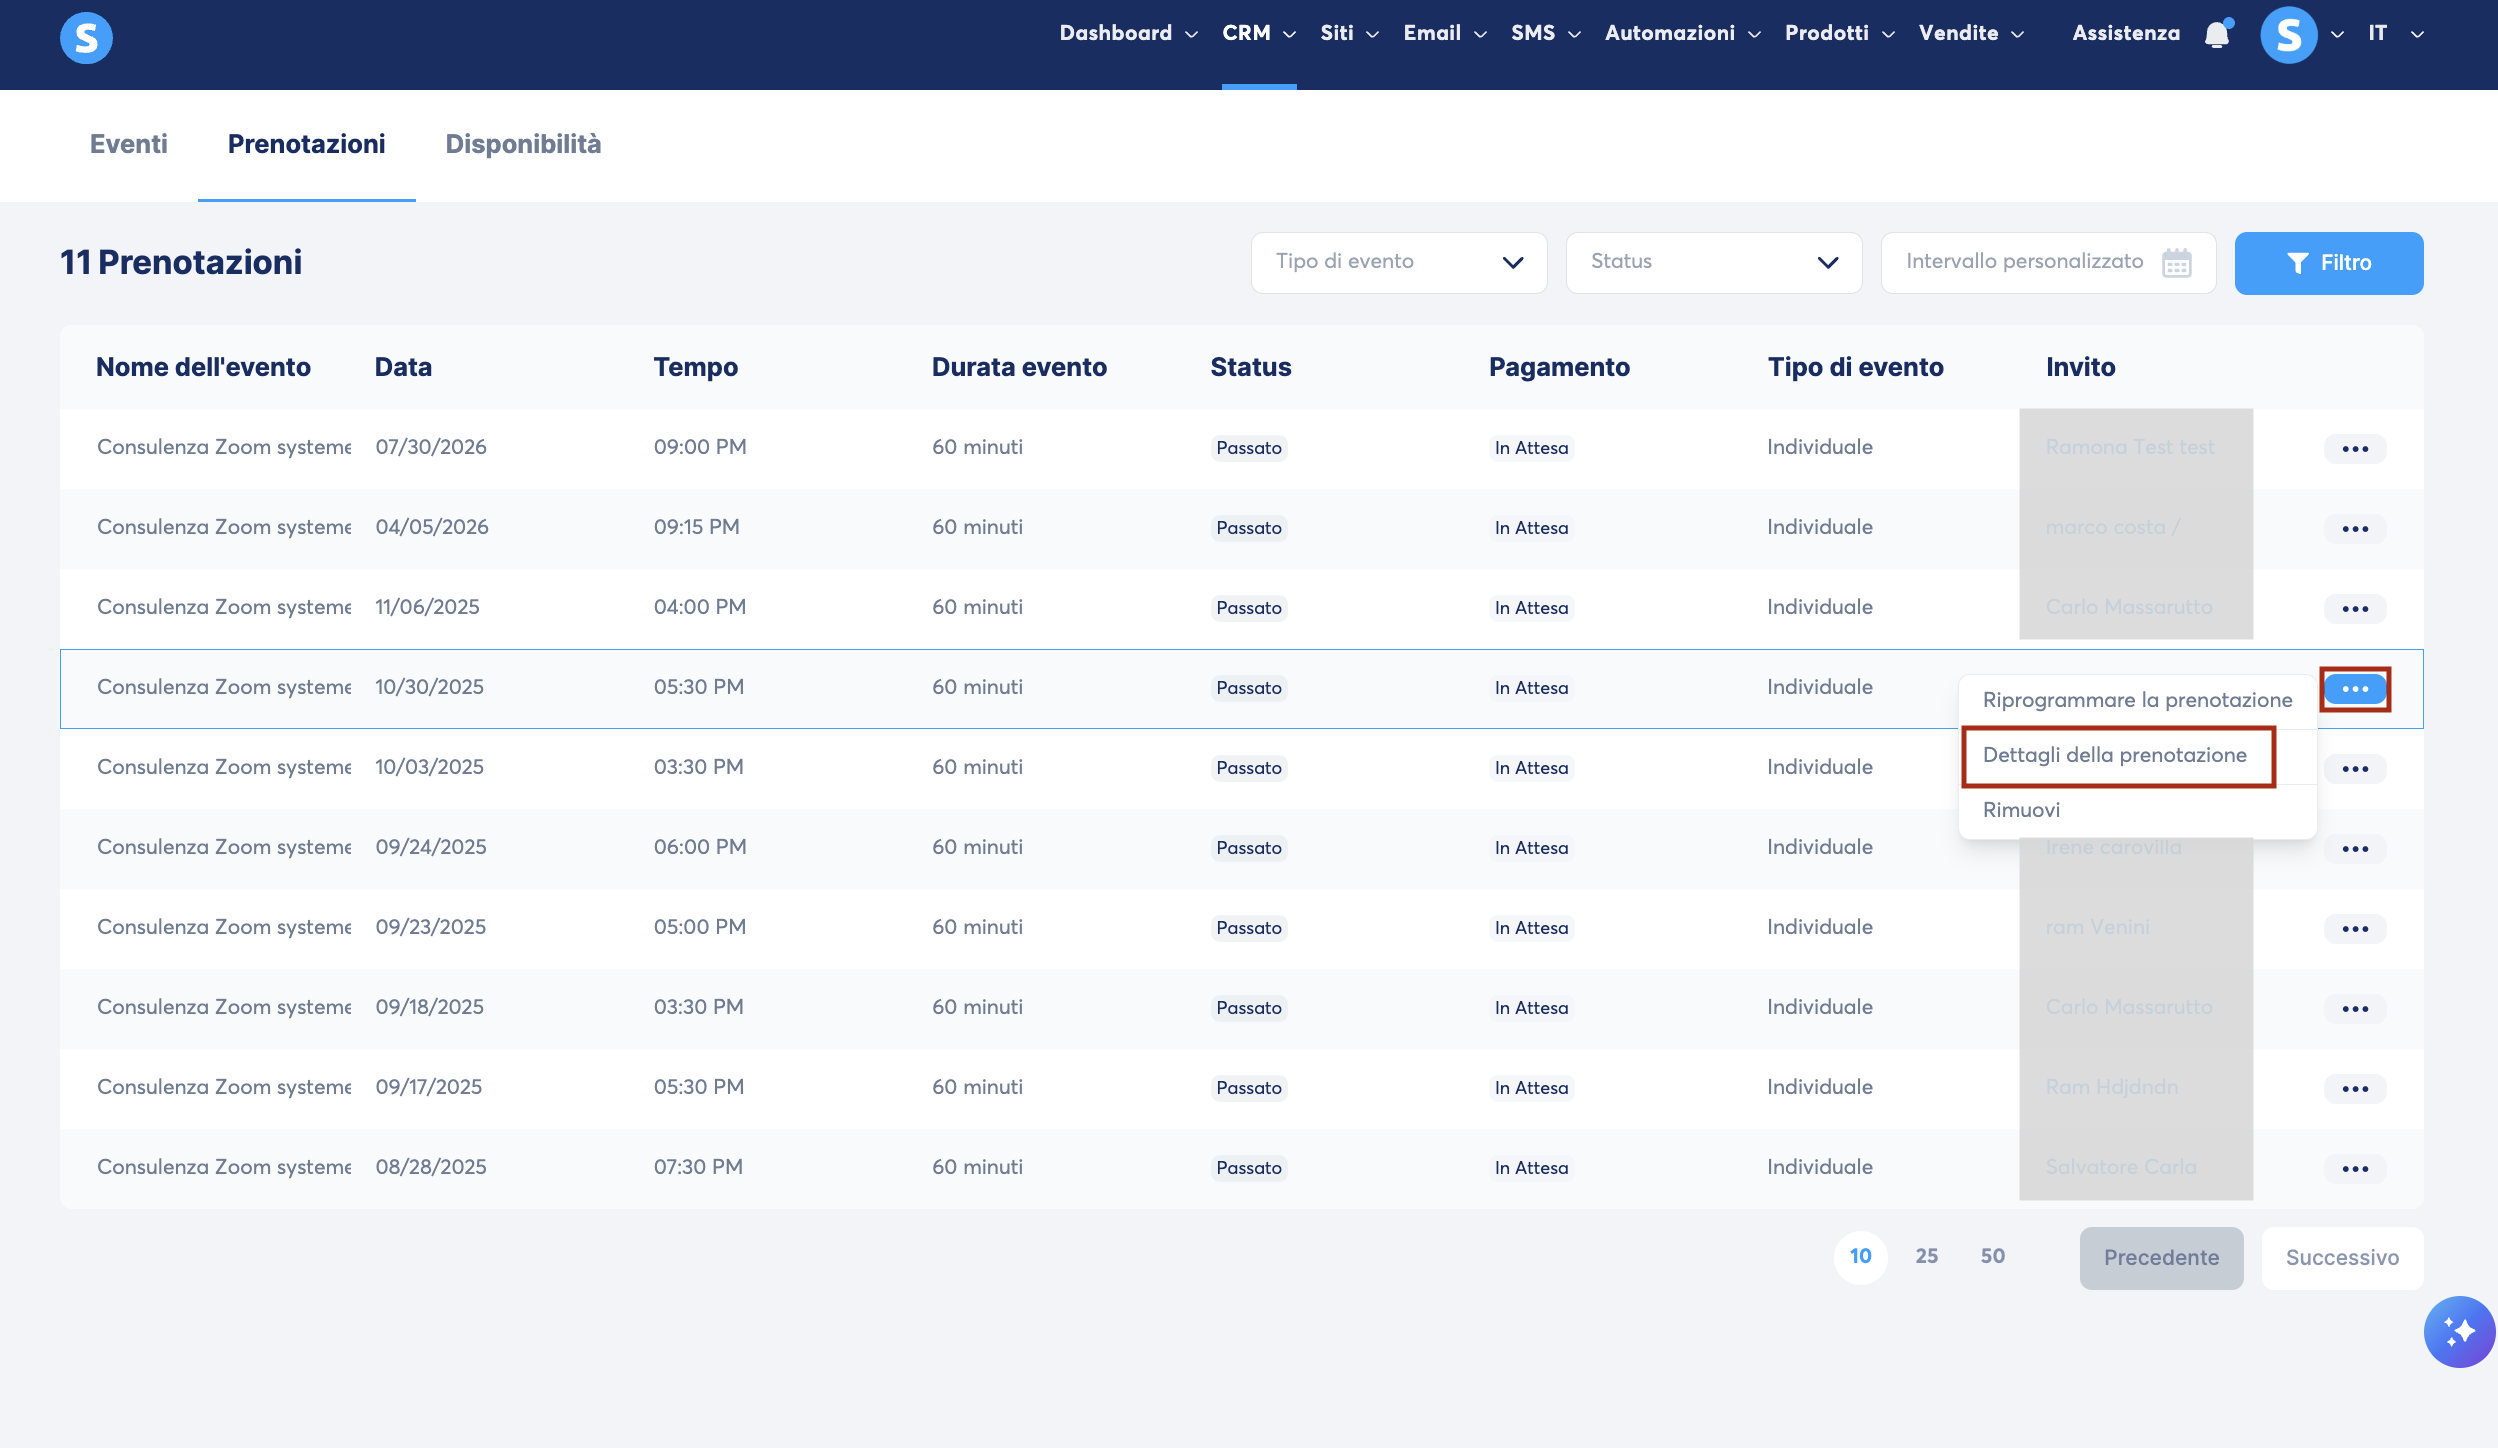
Task: Close the active actions menu for 10/30/2025
Action: pos(2355,689)
